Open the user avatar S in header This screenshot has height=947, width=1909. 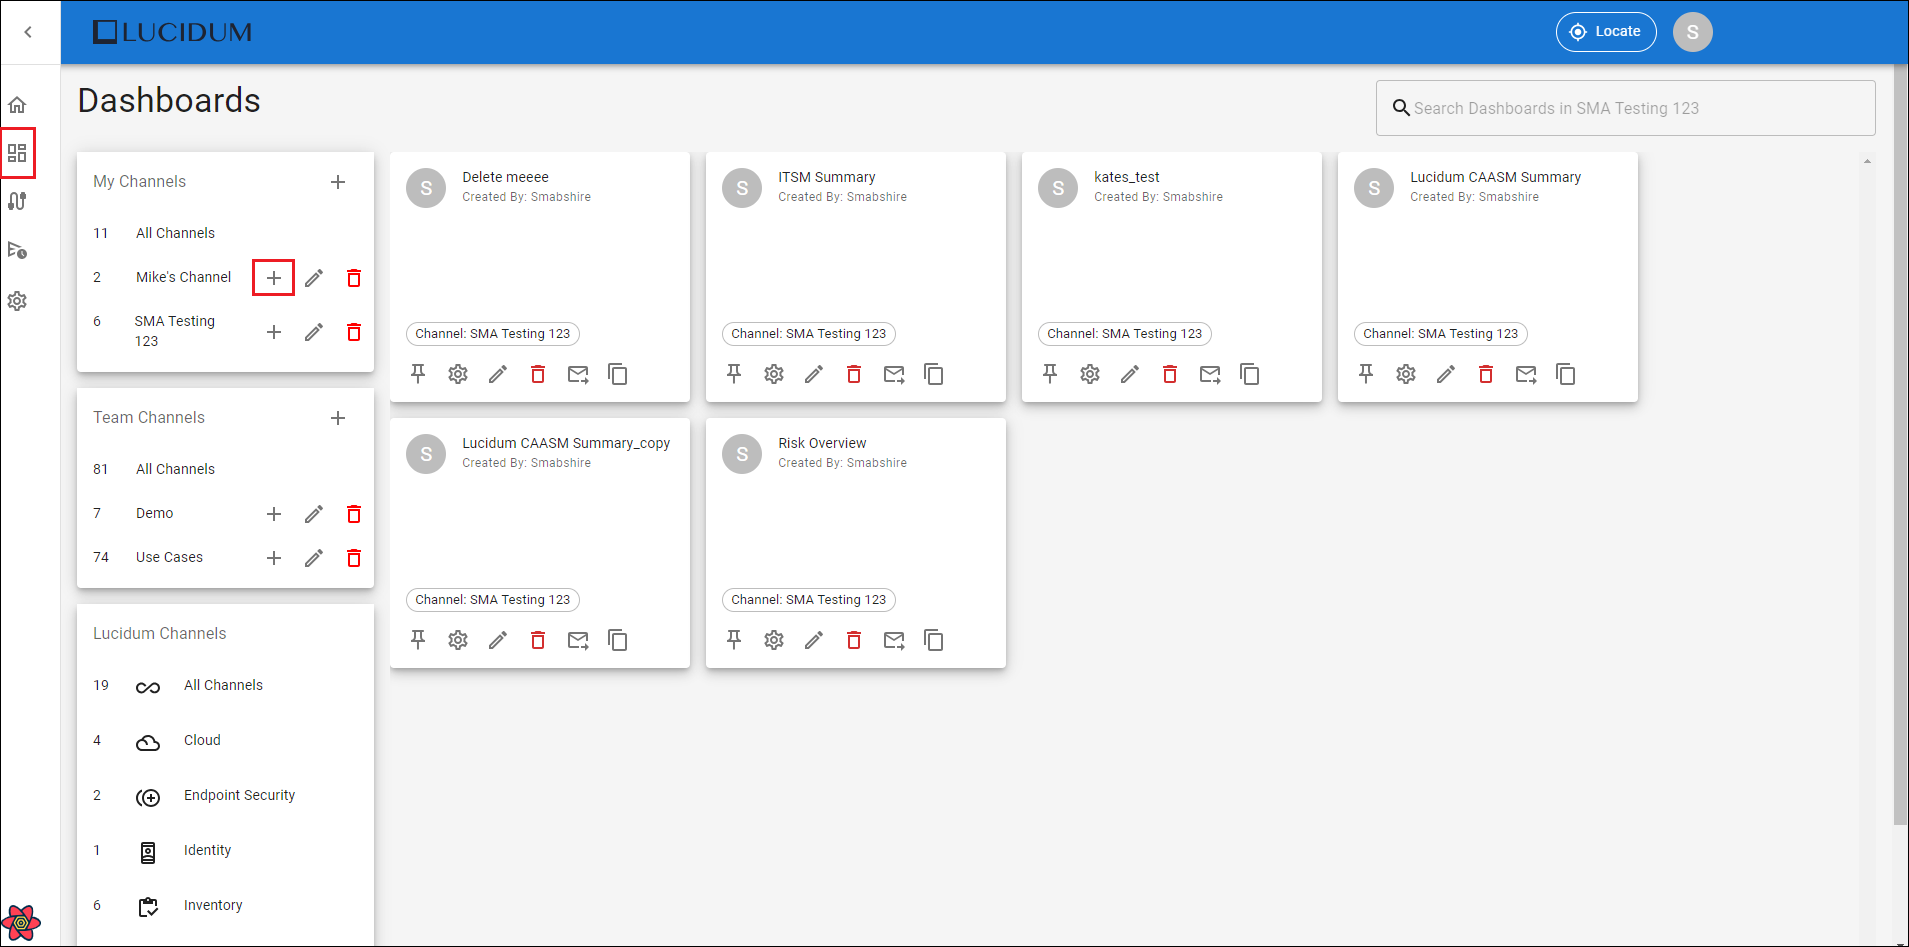[x=1693, y=32]
